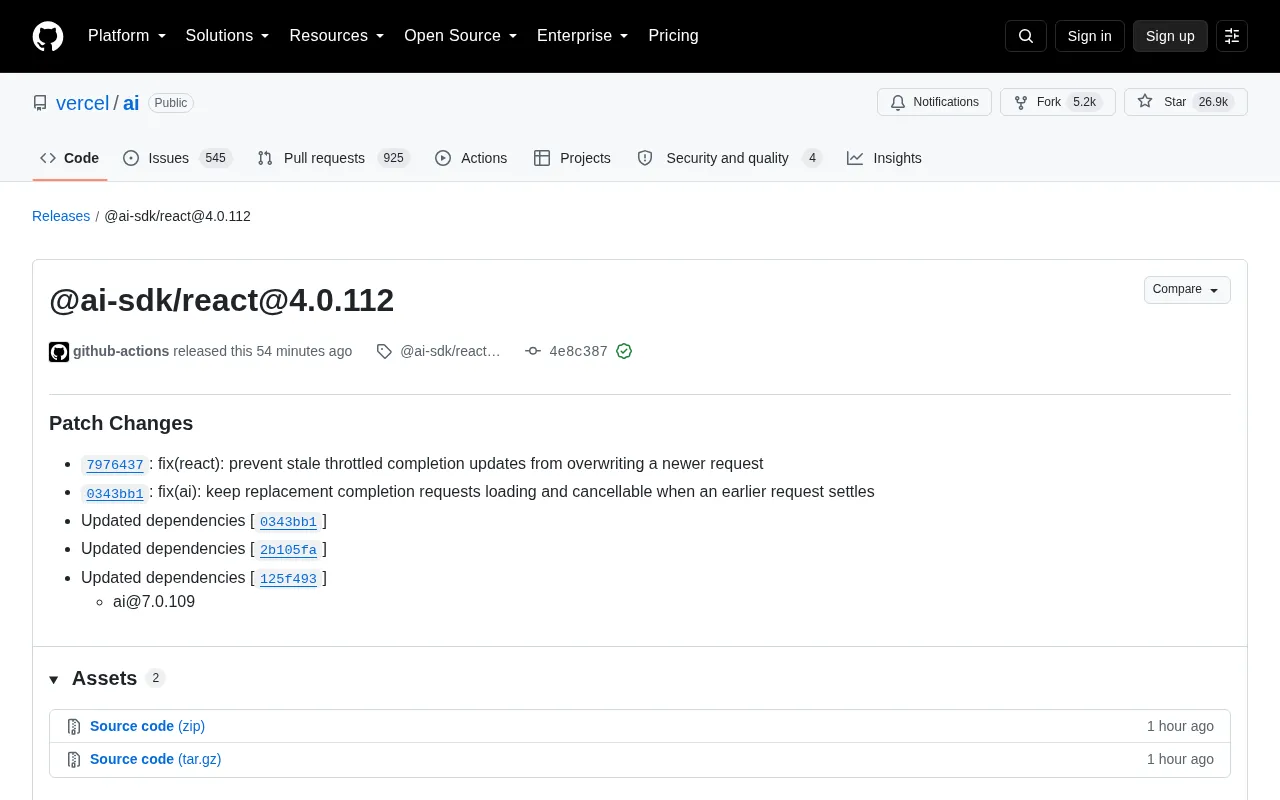This screenshot has width=1280, height=800.
Task: Switch to the Issues tab
Action: click(x=177, y=158)
